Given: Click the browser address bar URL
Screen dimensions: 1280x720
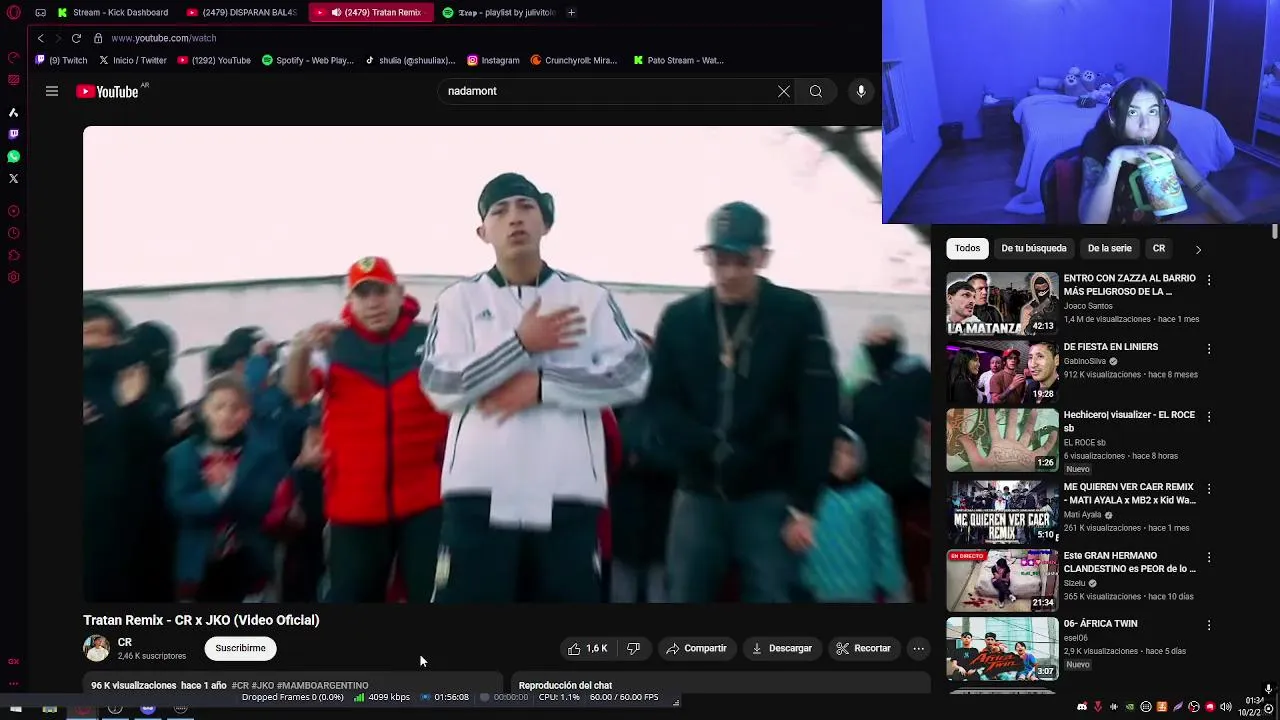Looking at the screenshot, I should 163,38.
